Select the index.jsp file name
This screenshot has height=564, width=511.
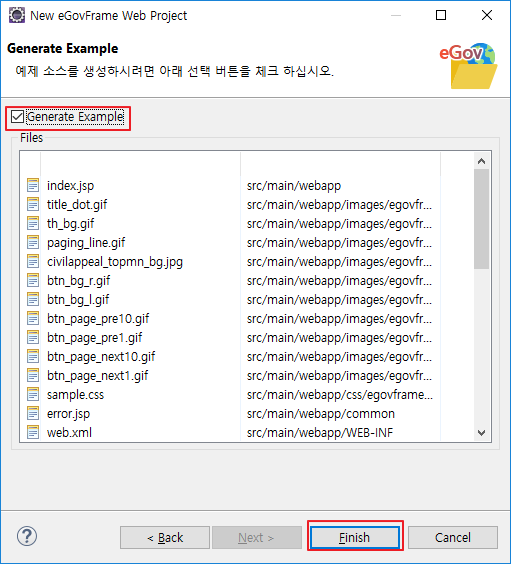click(x=70, y=186)
